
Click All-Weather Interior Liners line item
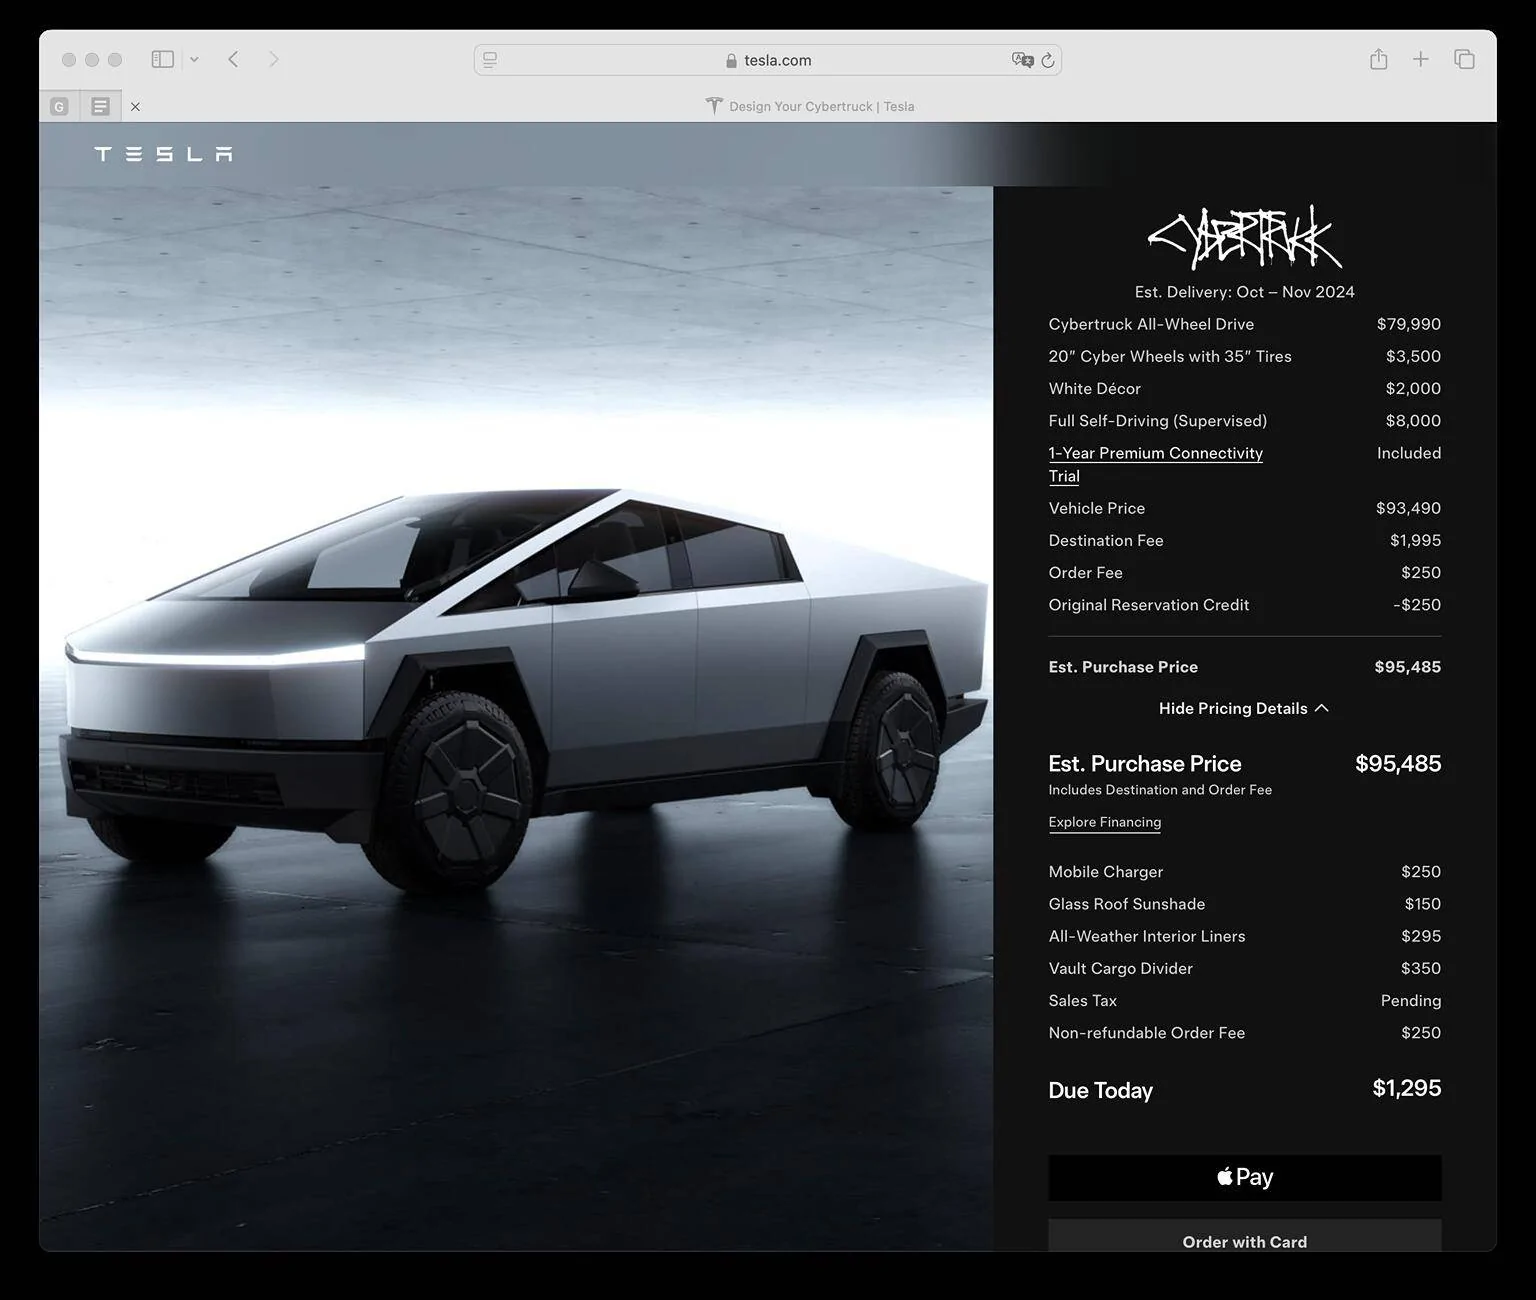[1146, 936]
